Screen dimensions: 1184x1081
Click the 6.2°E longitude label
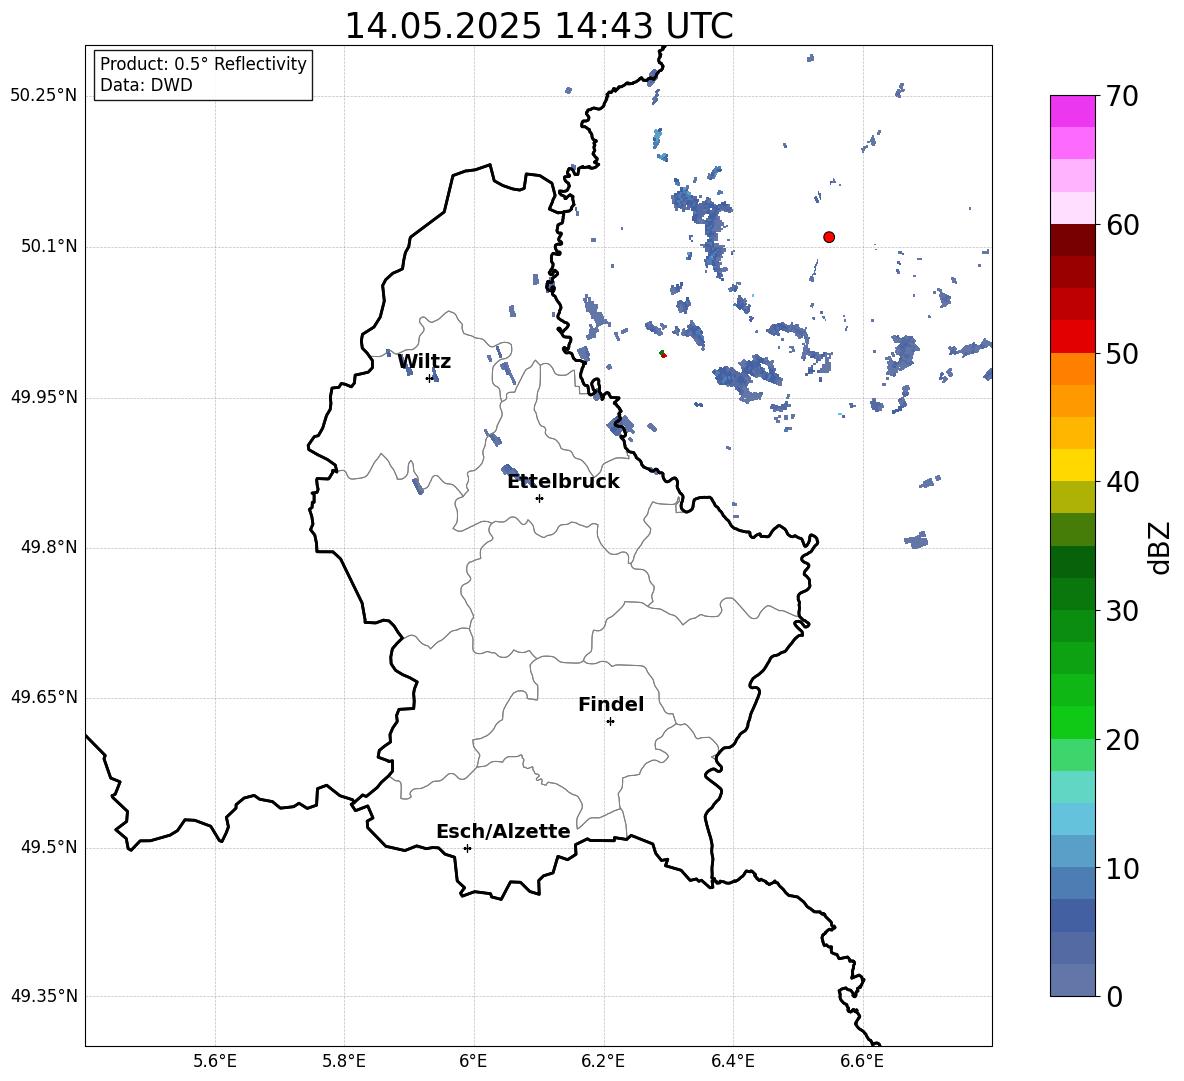point(603,1061)
